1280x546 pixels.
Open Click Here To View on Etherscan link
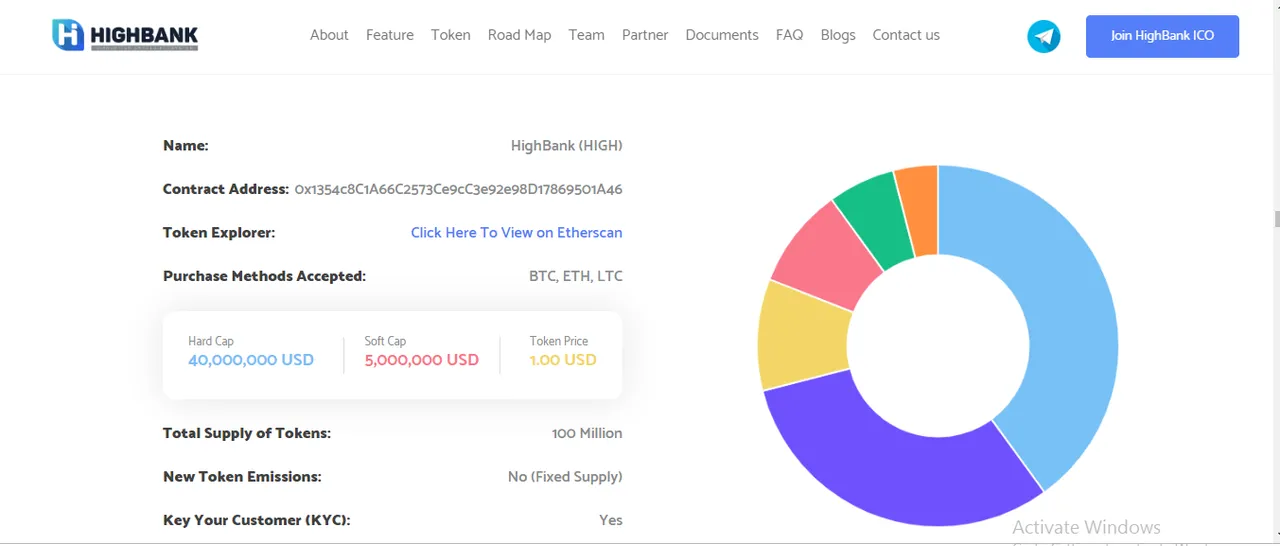click(516, 232)
